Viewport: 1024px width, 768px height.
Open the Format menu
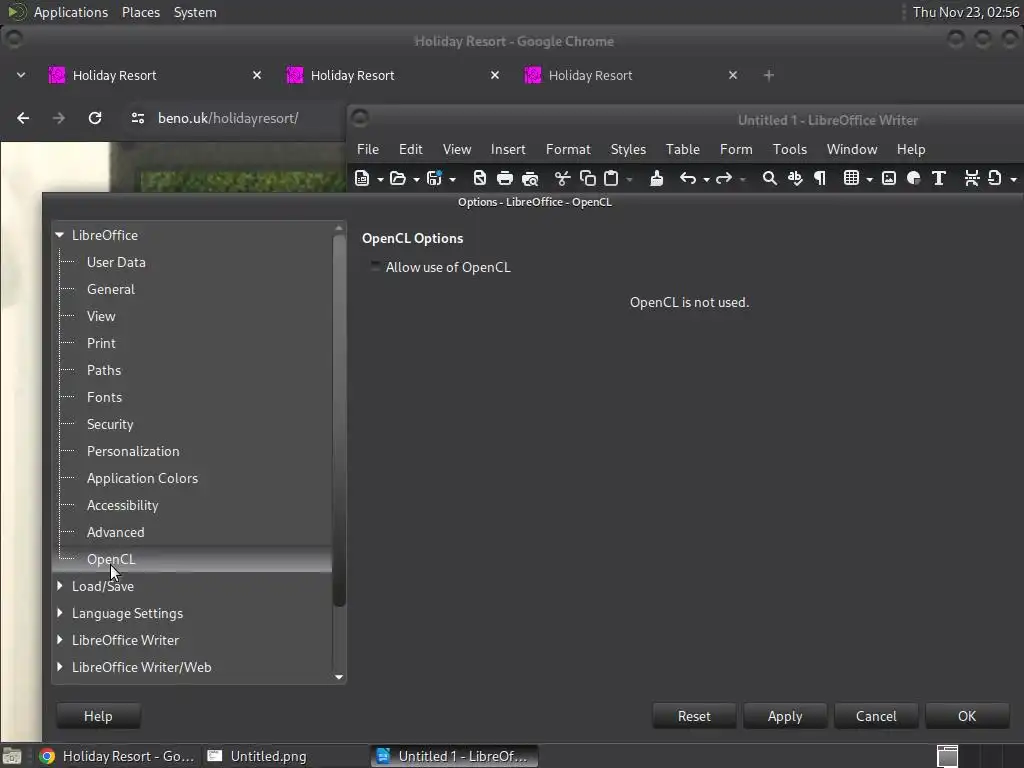[568, 150]
